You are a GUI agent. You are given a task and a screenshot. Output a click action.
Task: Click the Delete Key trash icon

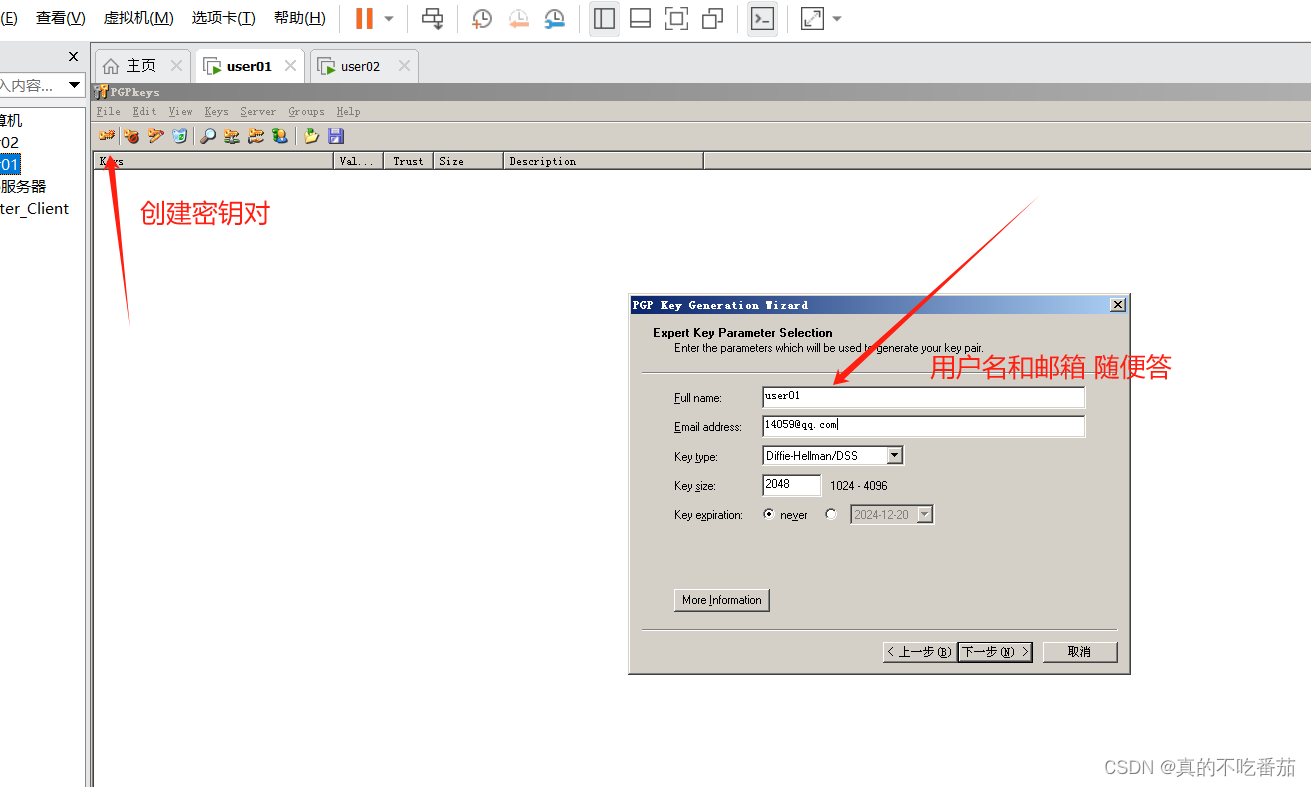(179, 136)
